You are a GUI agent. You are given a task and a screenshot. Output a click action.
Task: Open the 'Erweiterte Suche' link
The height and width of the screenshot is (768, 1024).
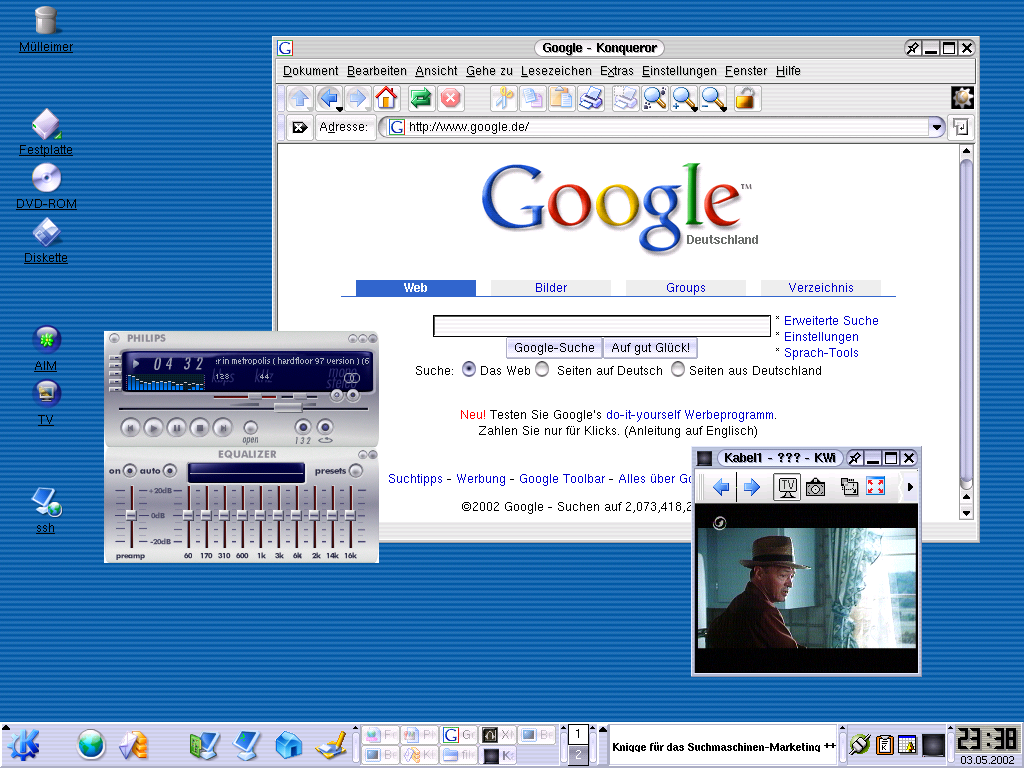831,321
